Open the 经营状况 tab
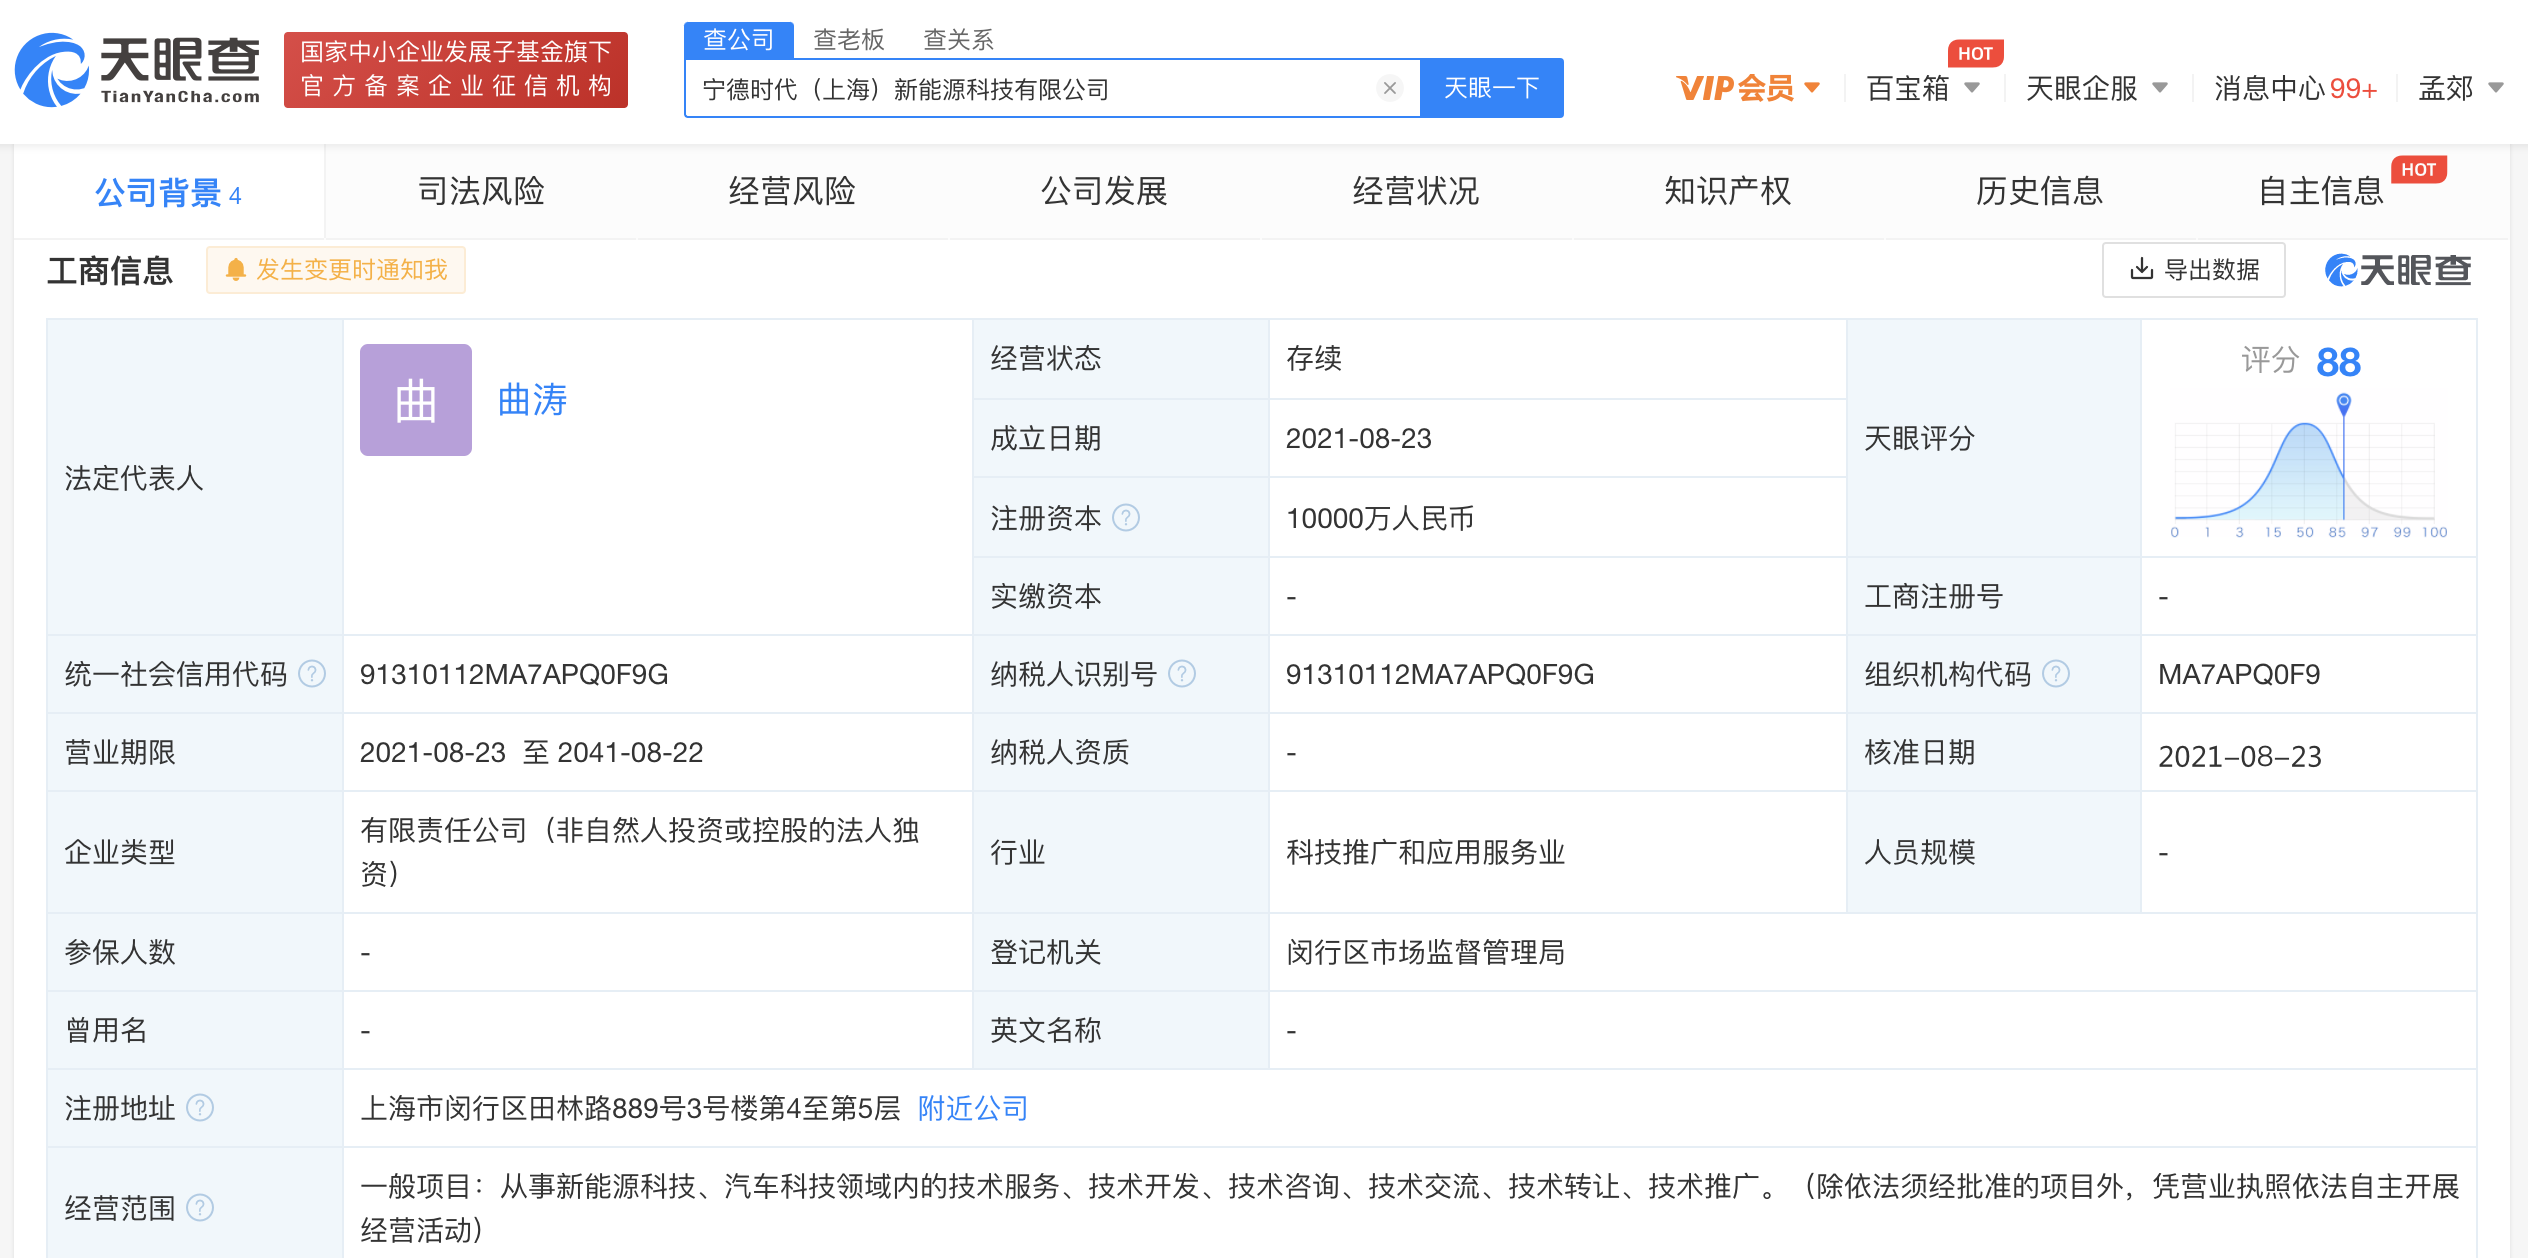 tap(1416, 191)
